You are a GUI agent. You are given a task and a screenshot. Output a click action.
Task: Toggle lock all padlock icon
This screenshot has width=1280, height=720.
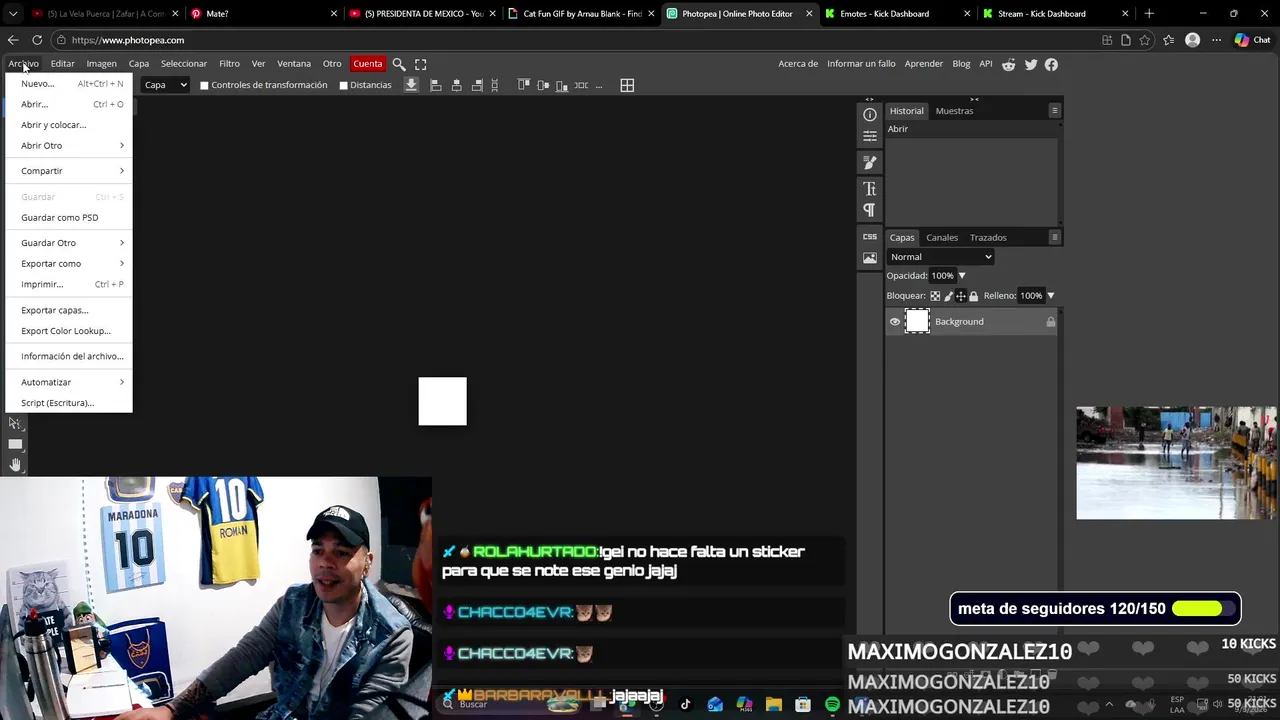[973, 296]
